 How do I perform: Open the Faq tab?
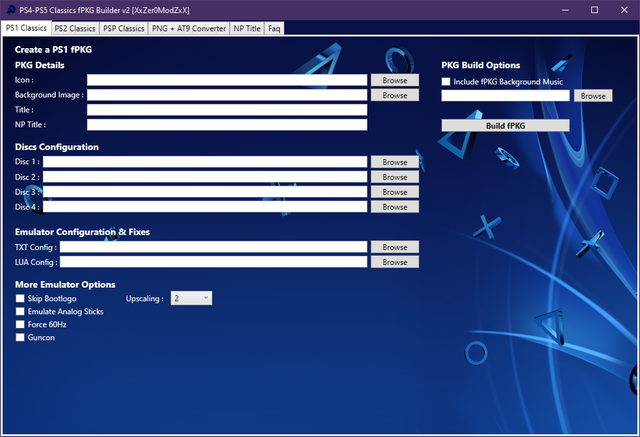274,29
